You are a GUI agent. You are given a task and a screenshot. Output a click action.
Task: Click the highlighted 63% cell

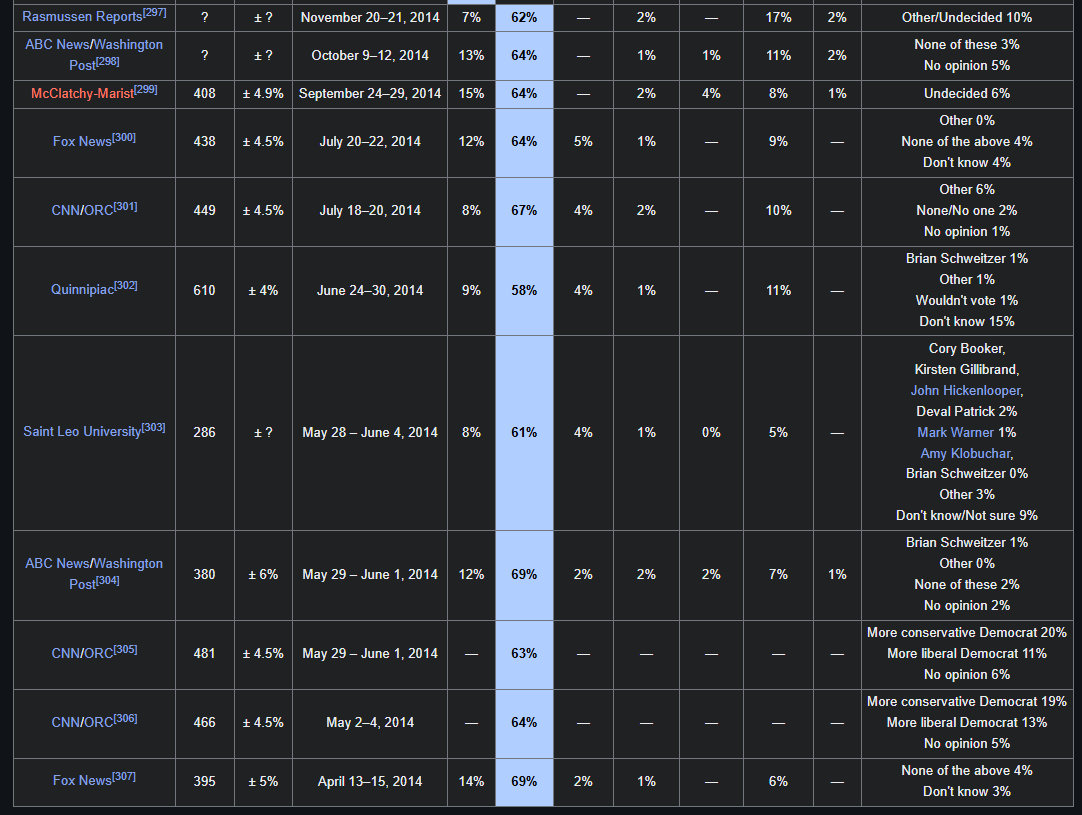pos(524,654)
